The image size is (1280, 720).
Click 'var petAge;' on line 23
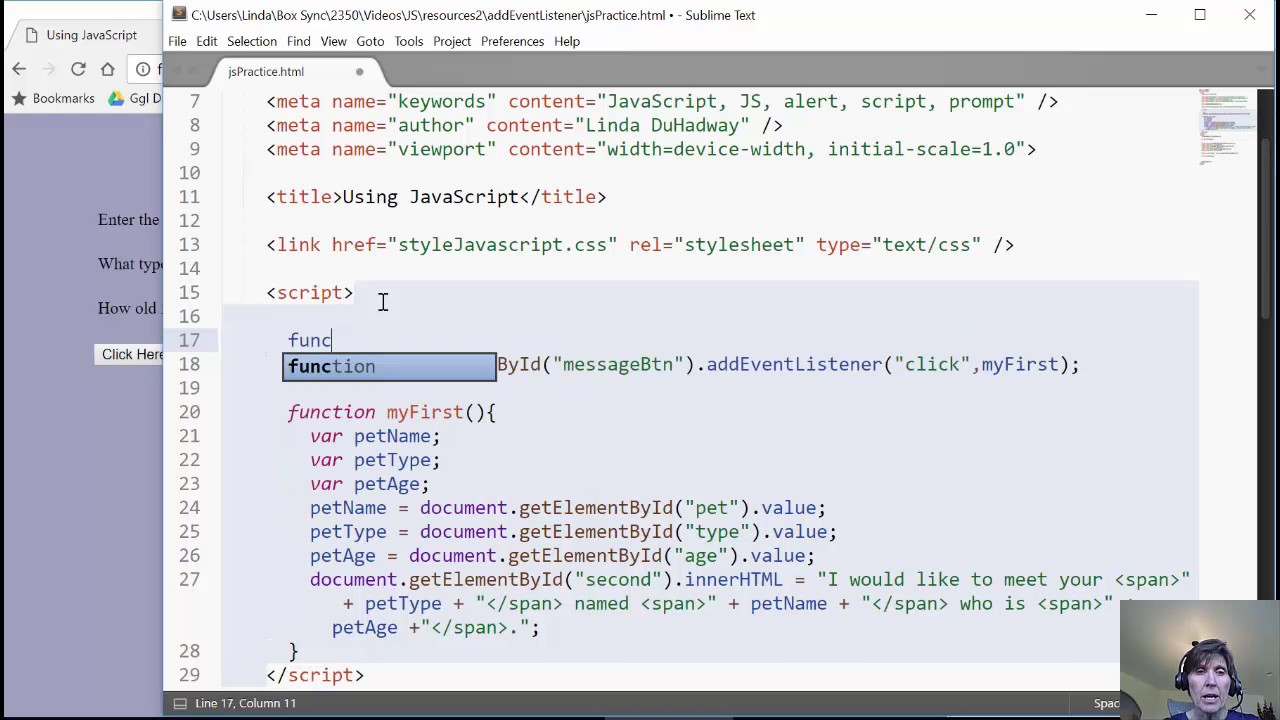pos(369,484)
